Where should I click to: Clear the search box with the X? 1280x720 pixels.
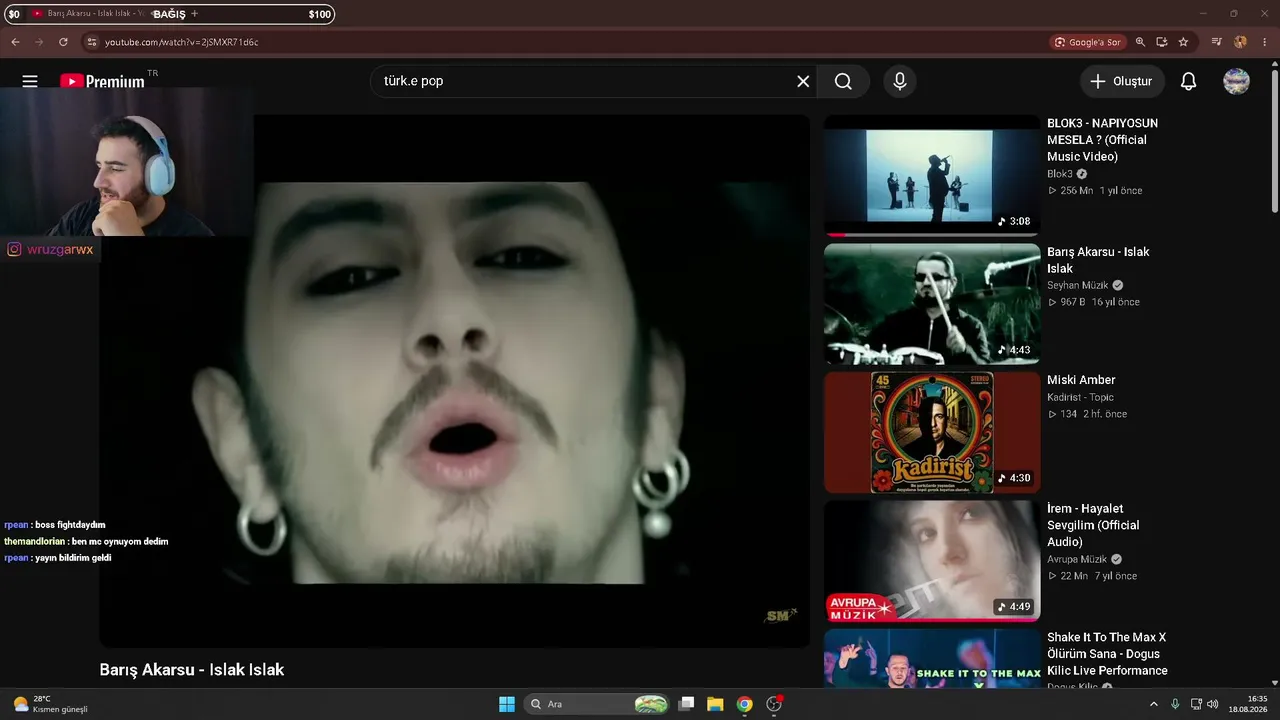(x=803, y=81)
